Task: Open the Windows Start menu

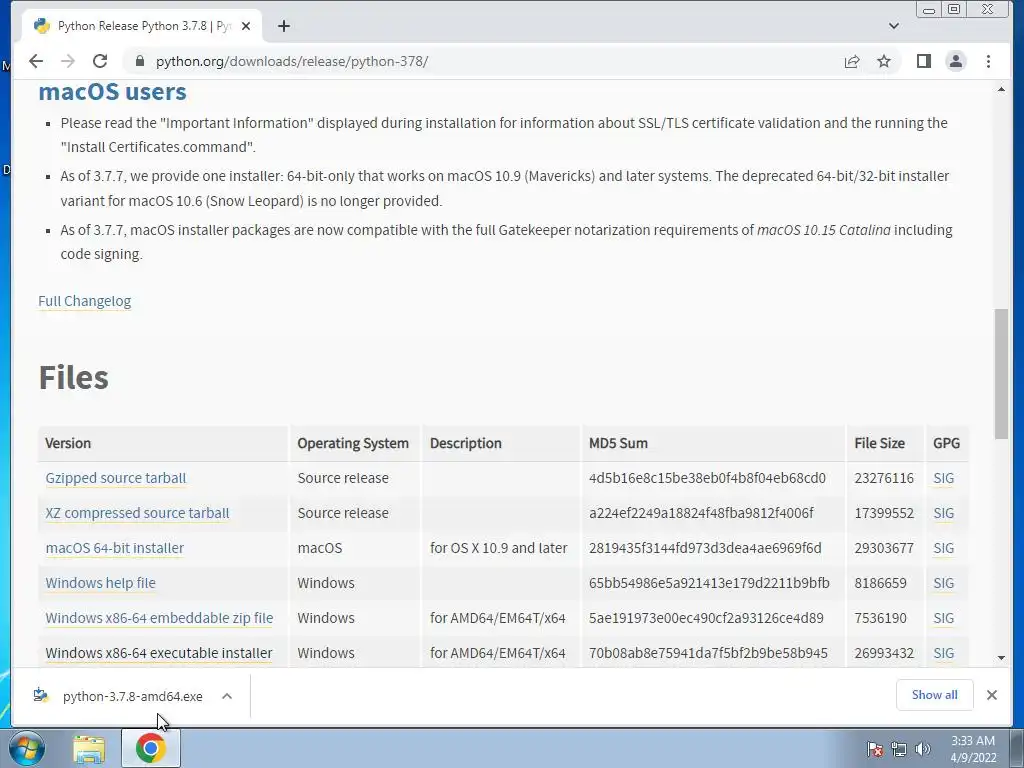Action: (x=26, y=748)
